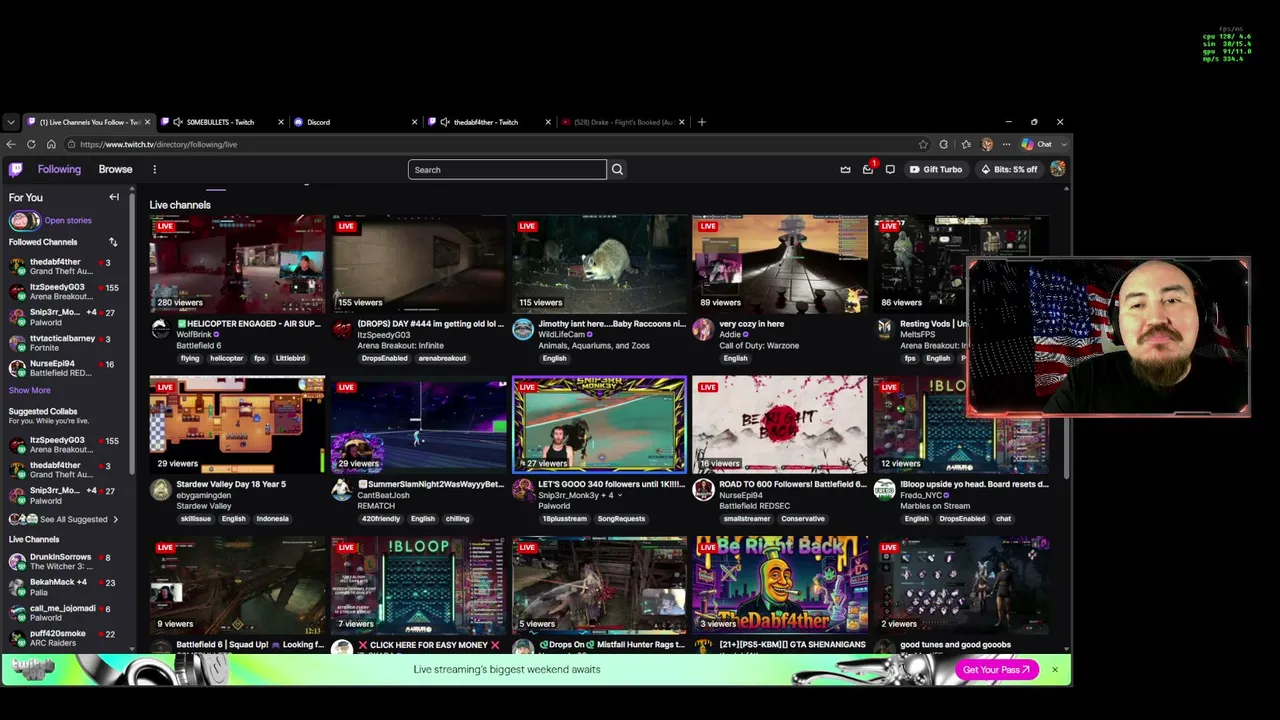Dismiss the weekend streaming banner
The image size is (1280, 720).
click(x=1054, y=669)
